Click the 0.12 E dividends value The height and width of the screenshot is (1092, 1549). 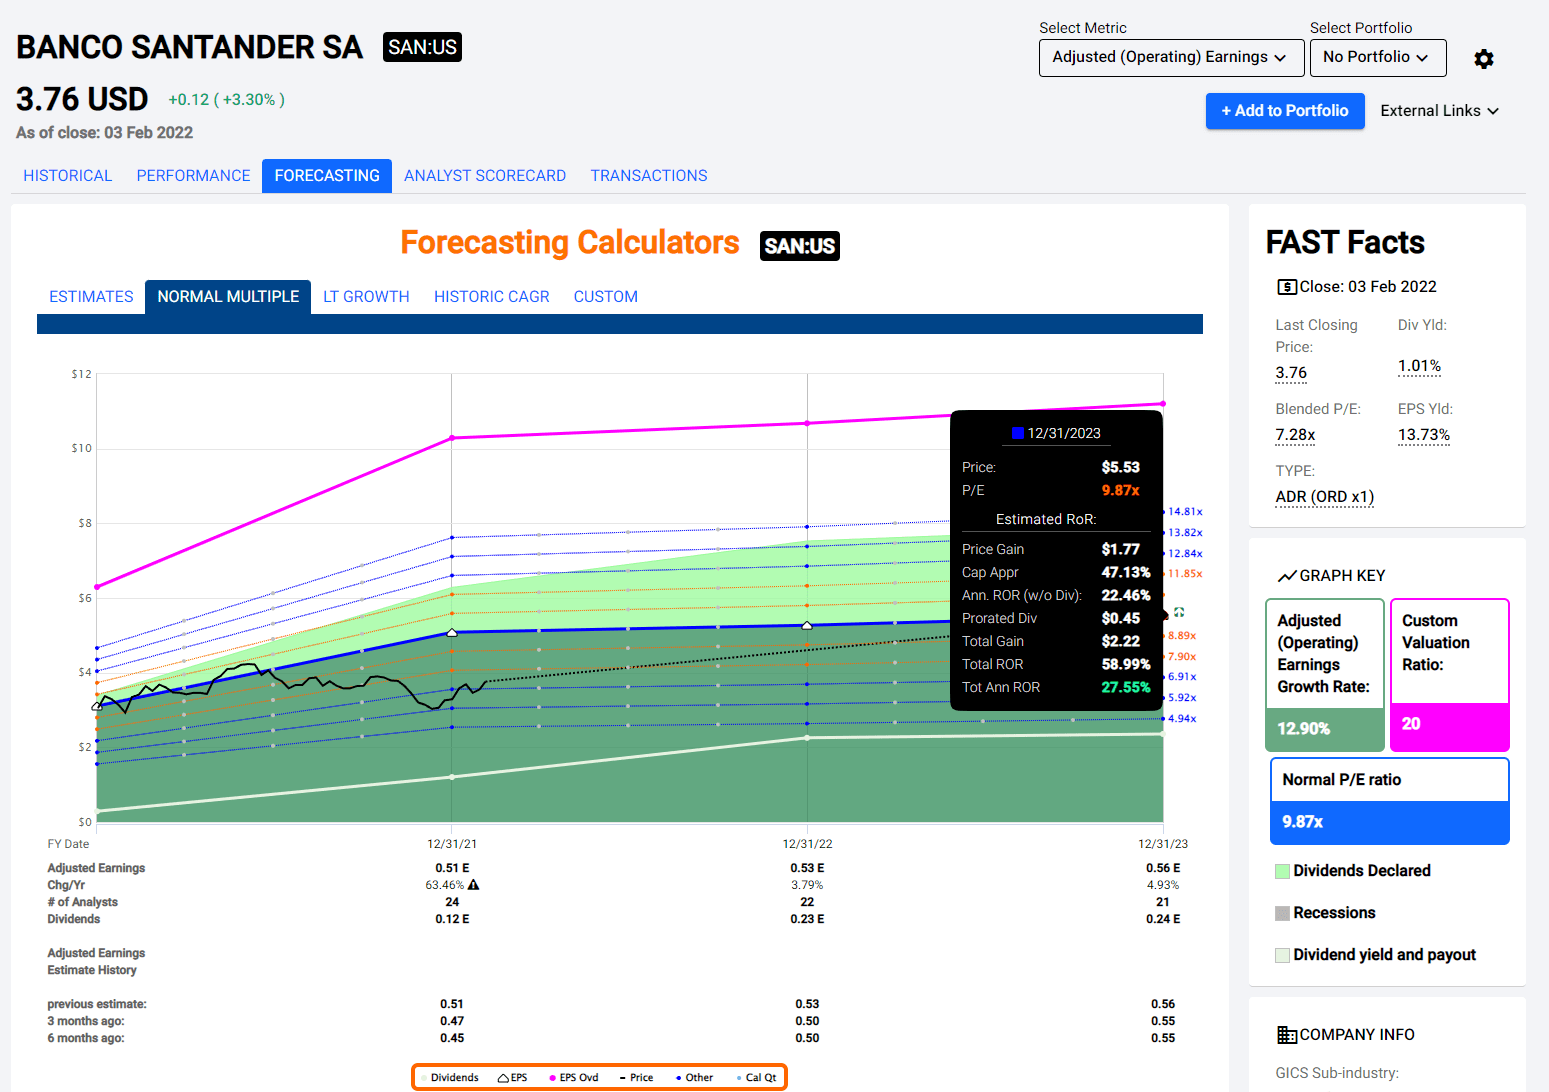point(452,919)
